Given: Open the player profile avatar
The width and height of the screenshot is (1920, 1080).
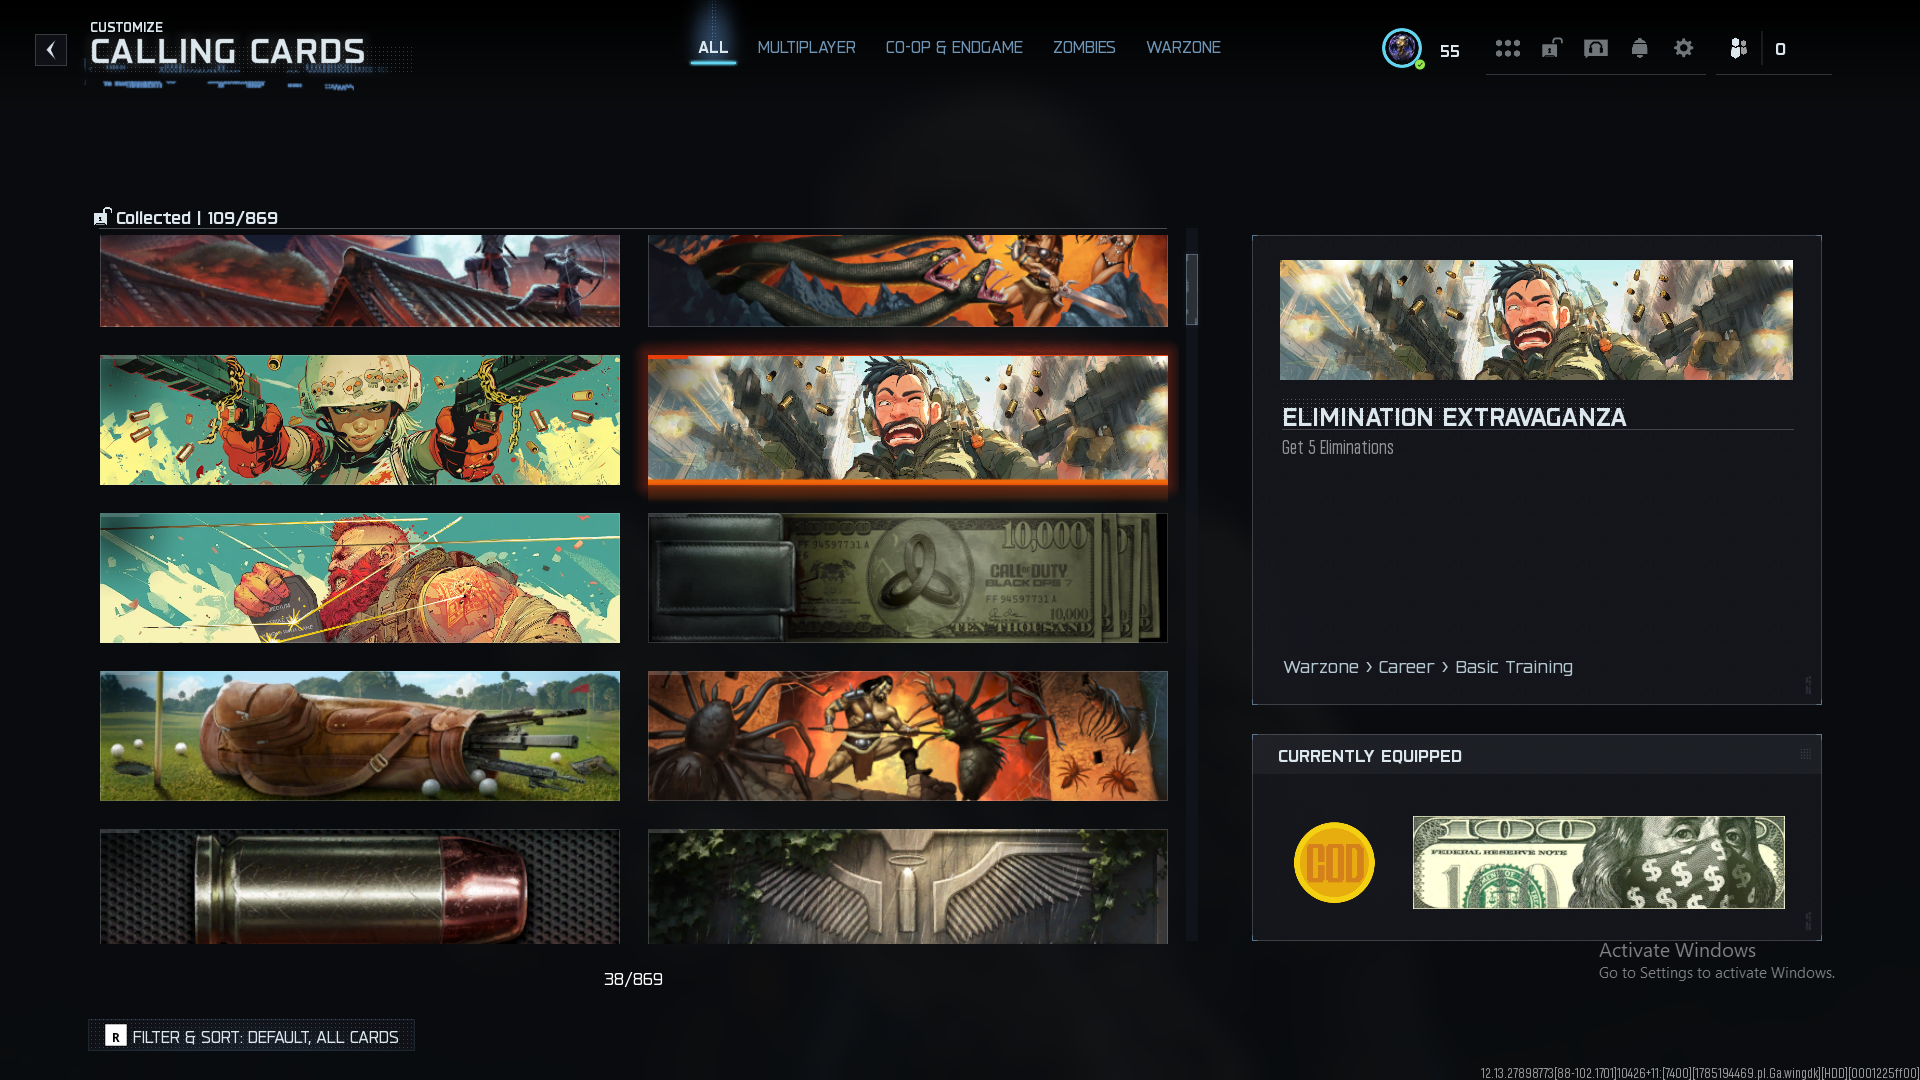Looking at the screenshot, I should click(1402, 48).
